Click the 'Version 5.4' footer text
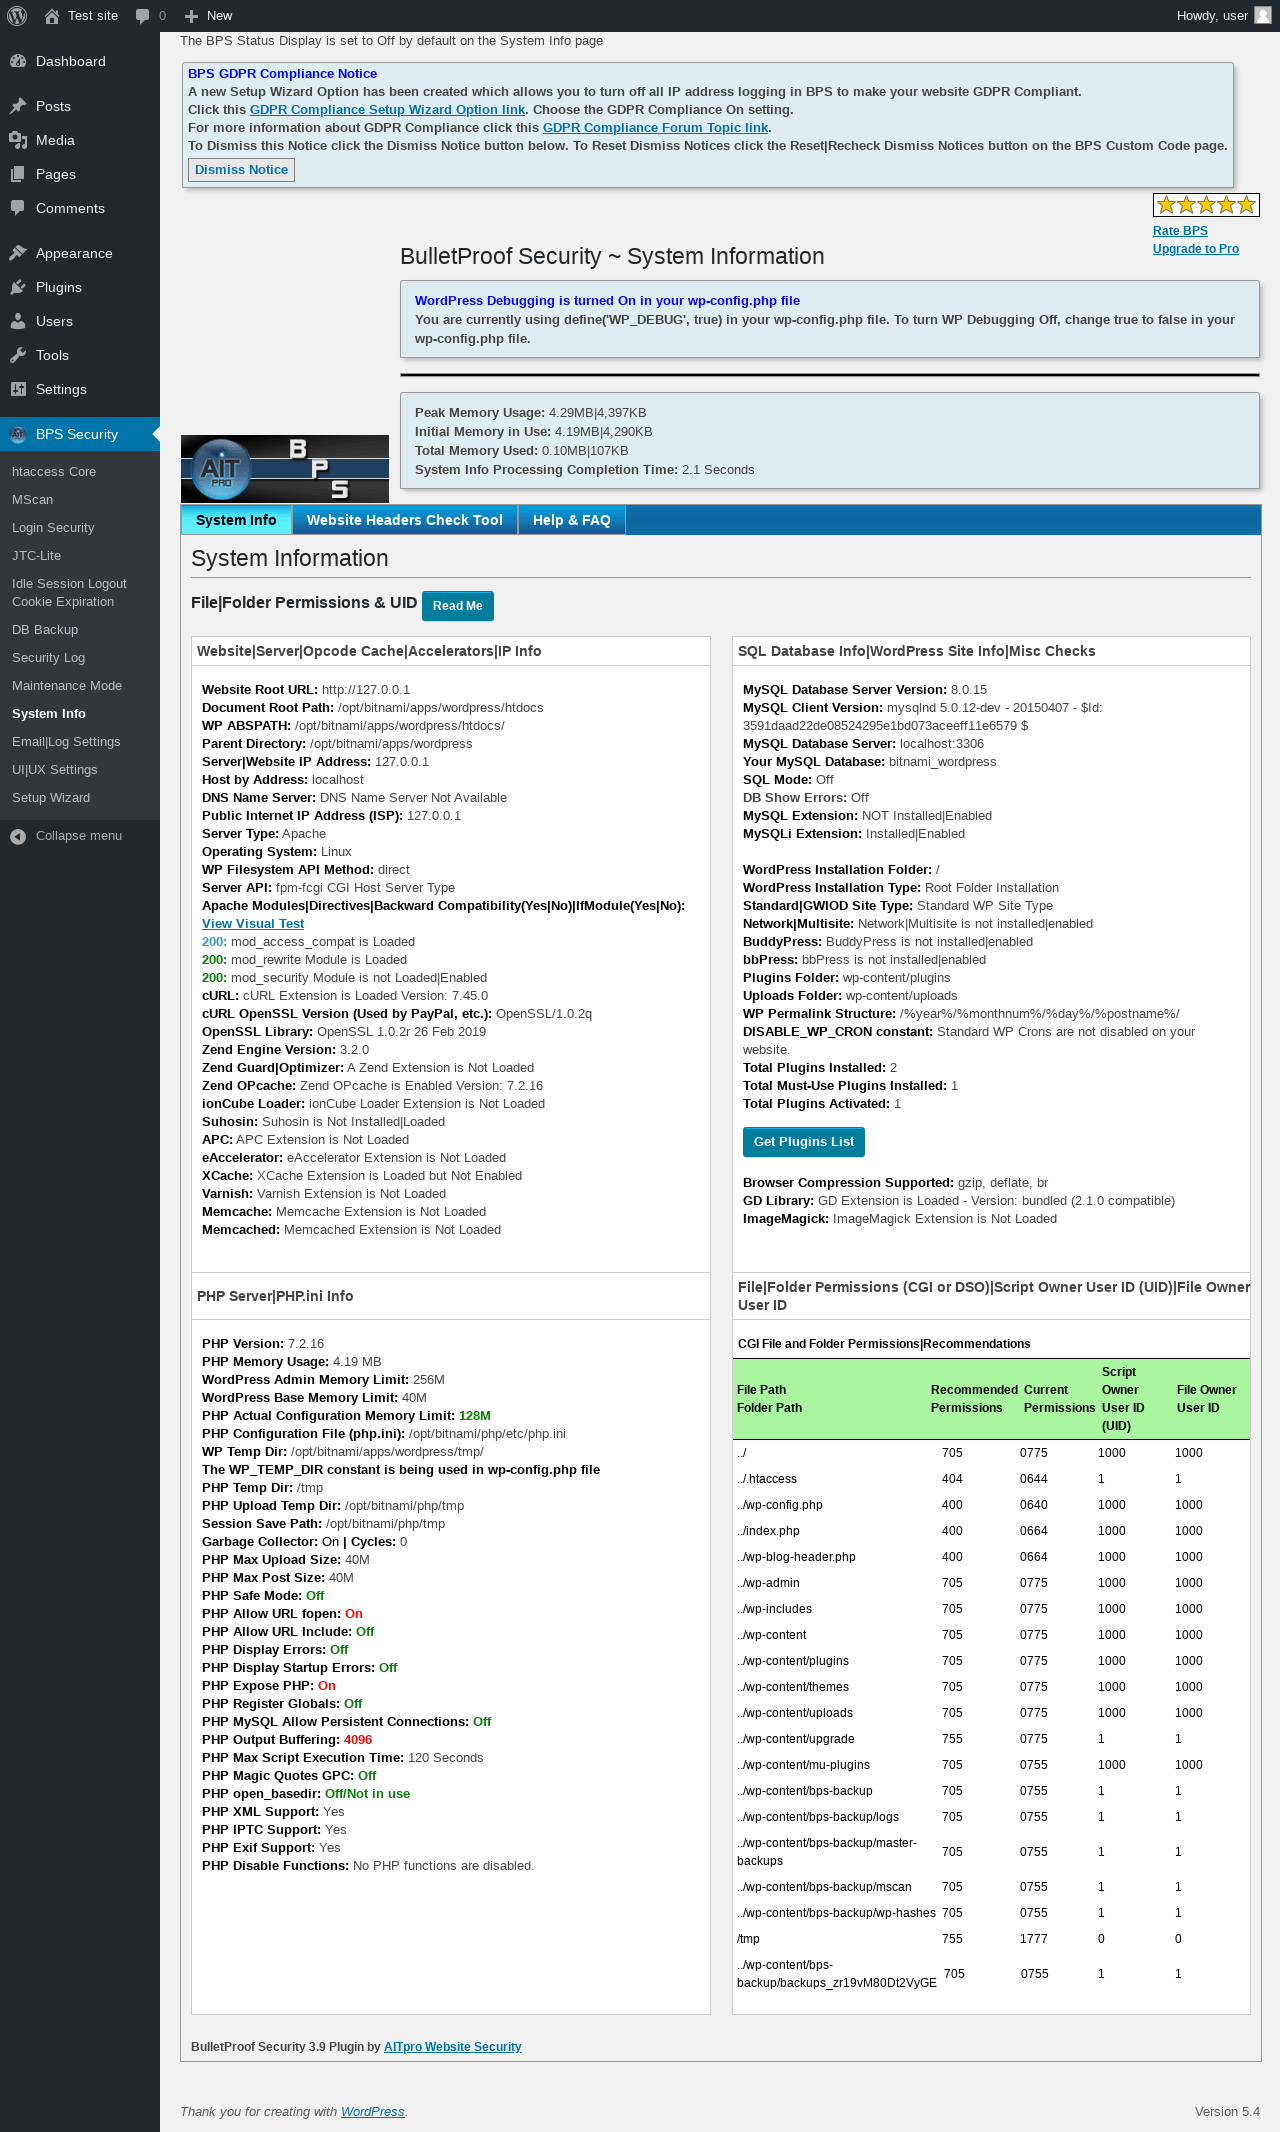This screenshot has width=1280, height=2132. [1227, 2112]
